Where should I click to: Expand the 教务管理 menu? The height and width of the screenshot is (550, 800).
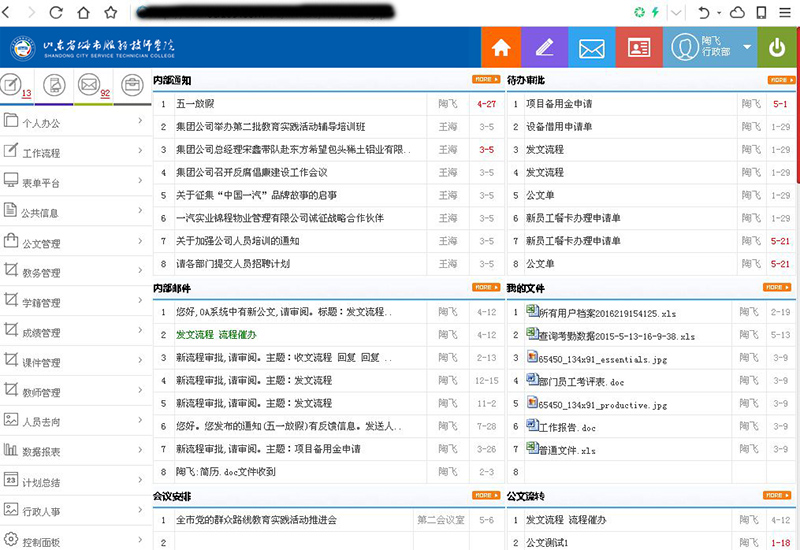pyautogui.click(x=76, y=272)
